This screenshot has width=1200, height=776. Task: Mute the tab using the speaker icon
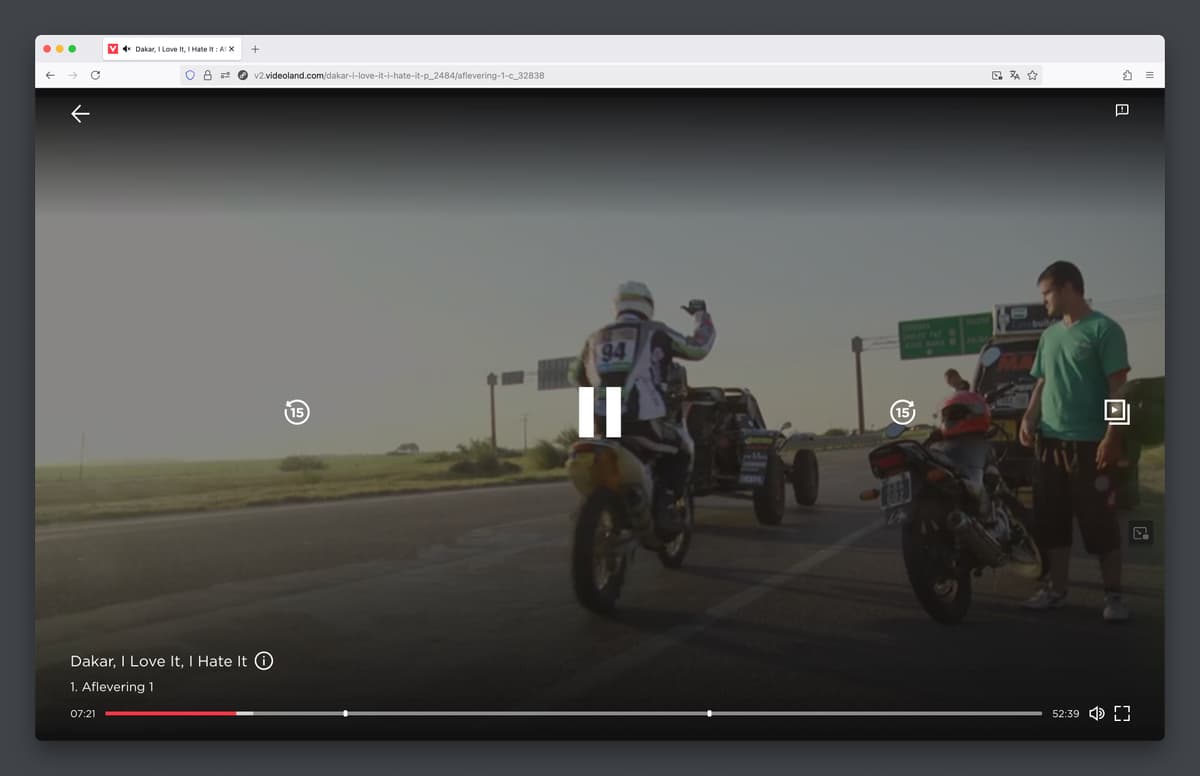click(127, 49)
